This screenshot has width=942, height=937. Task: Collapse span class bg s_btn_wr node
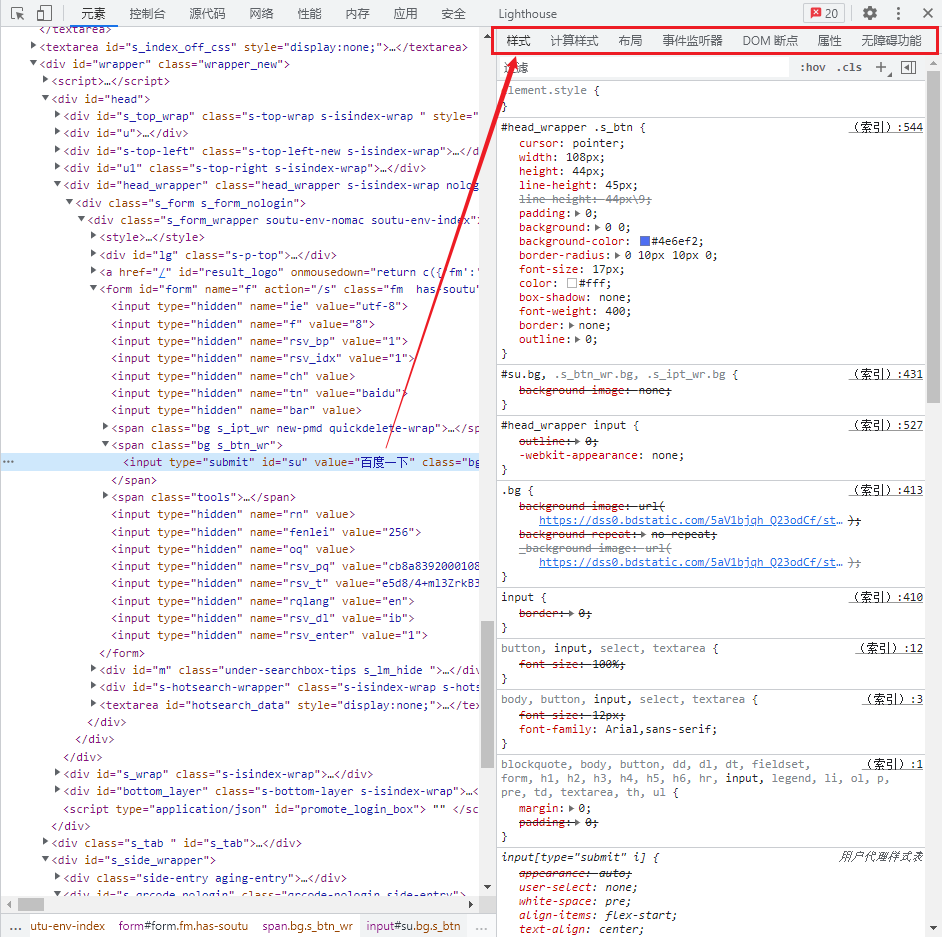(x=105, y=443)
